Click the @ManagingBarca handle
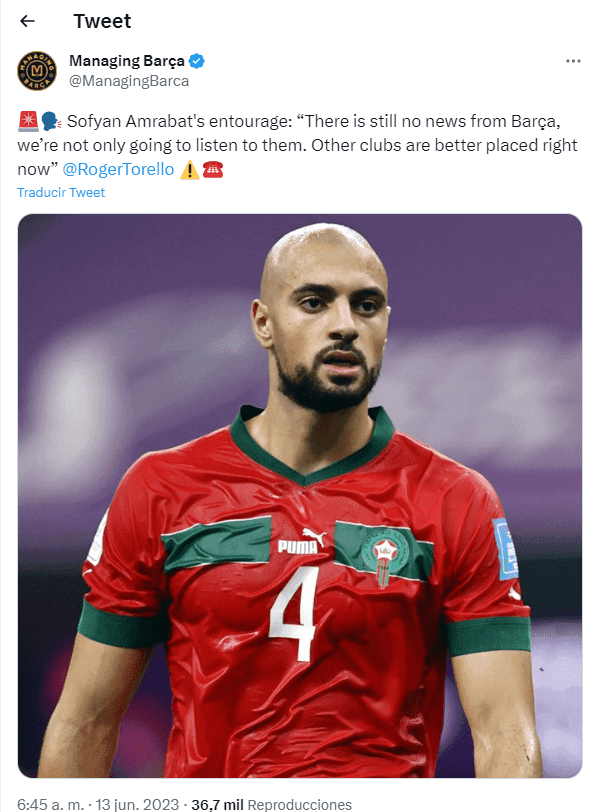The image size is (591, 812). 129,81
